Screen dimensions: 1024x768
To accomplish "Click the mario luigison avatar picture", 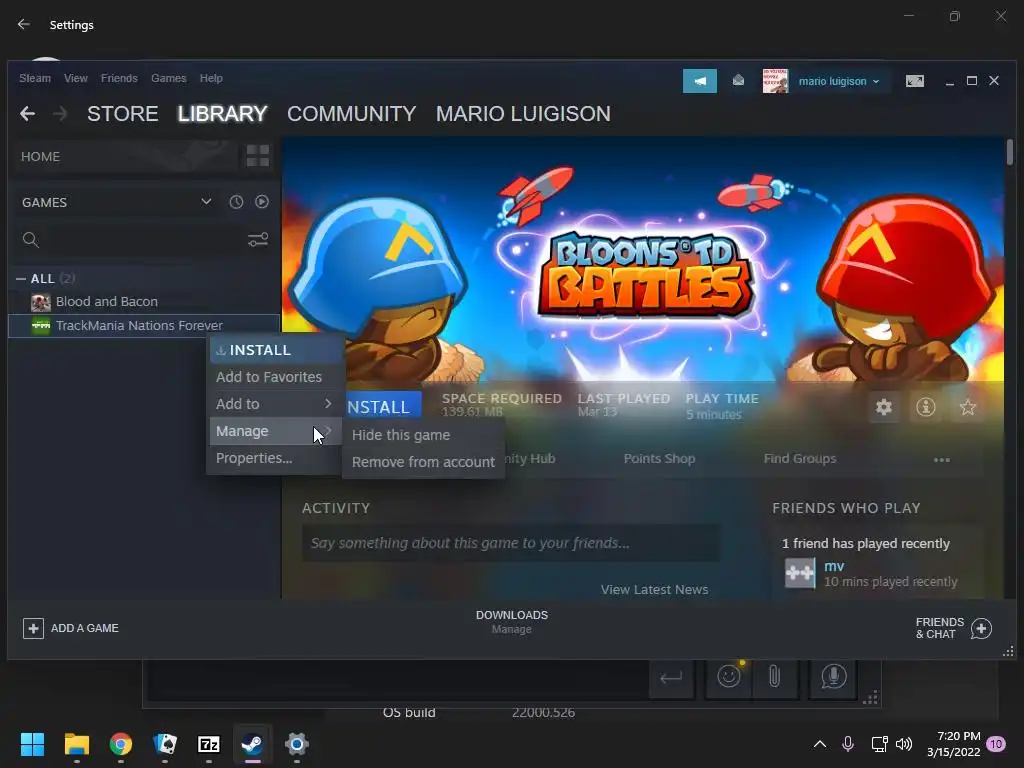I will pos(775,81).
